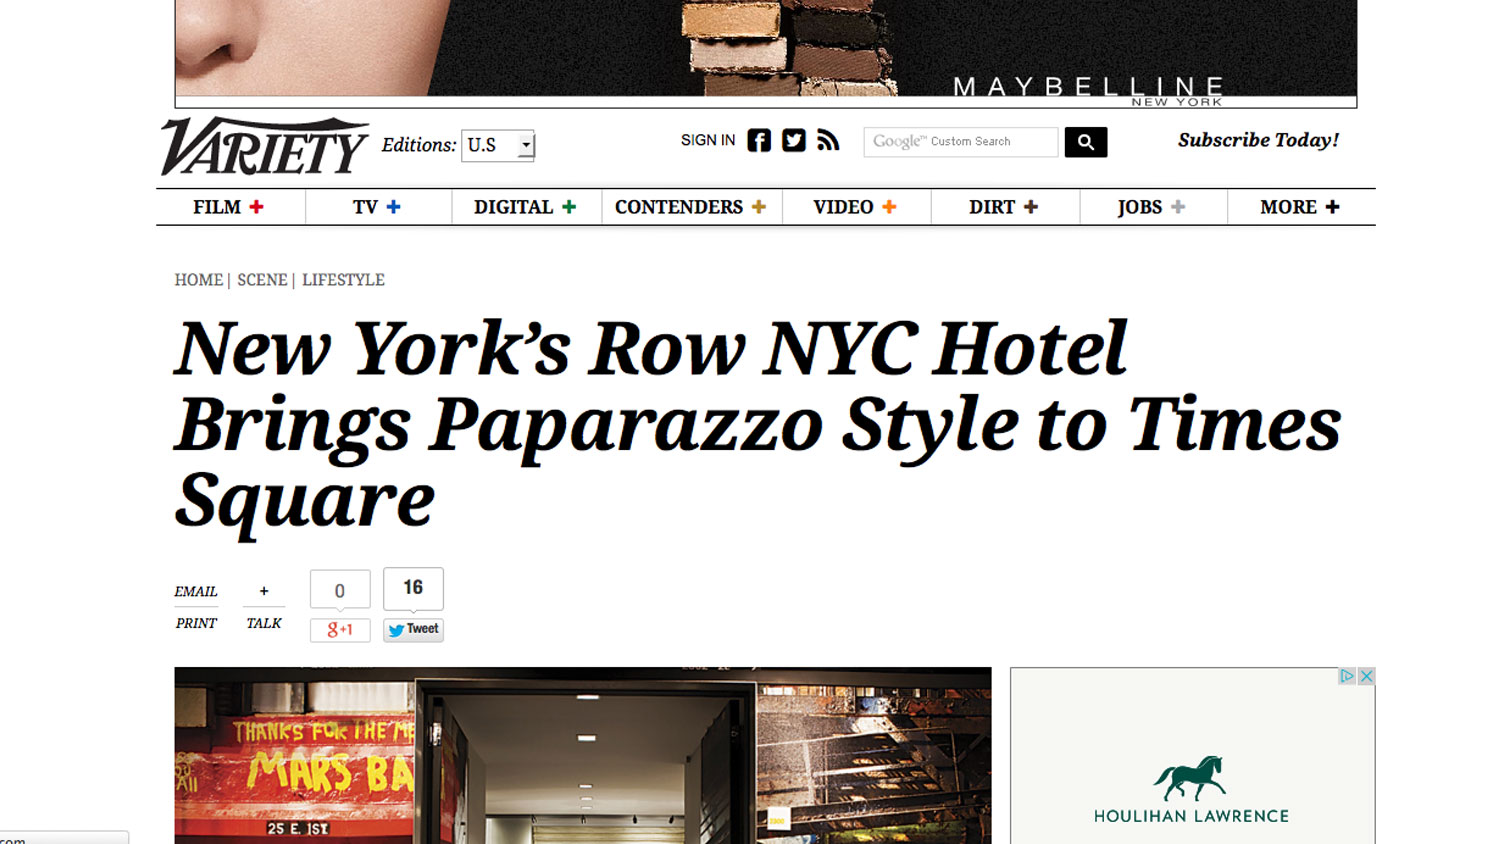Click the magnifying glass search button

(x=1086, y=142)
